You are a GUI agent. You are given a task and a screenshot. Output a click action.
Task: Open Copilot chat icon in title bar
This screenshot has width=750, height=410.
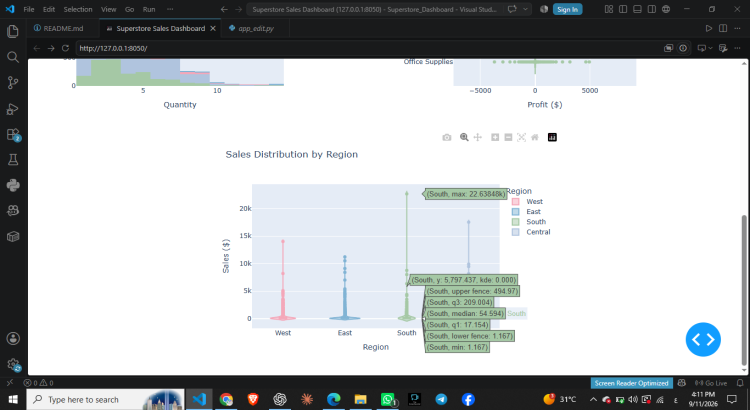(x=512, y=9)
